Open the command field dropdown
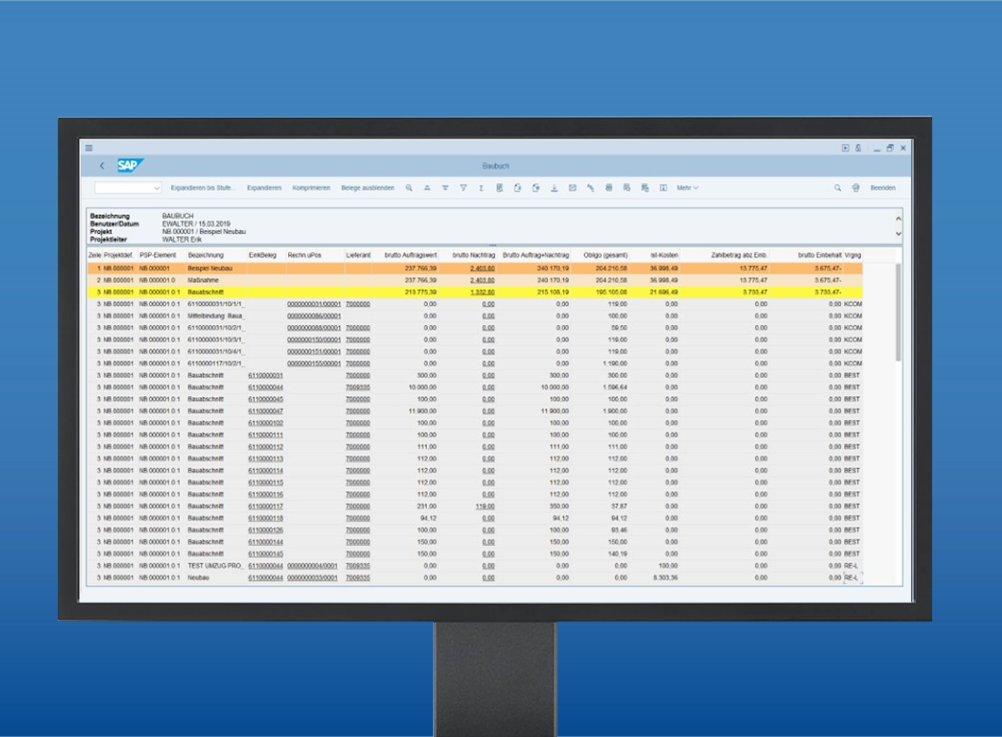Viewport: 1002px width, 737px height. 157,188
